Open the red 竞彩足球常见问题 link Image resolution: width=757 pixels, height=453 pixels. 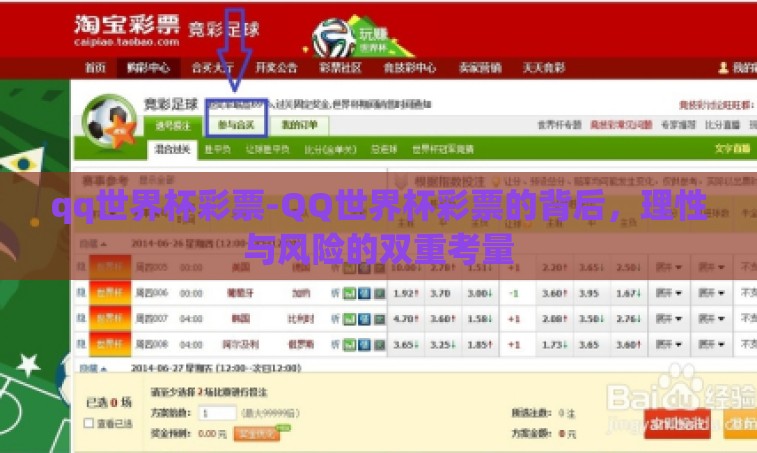coord(621,125)
